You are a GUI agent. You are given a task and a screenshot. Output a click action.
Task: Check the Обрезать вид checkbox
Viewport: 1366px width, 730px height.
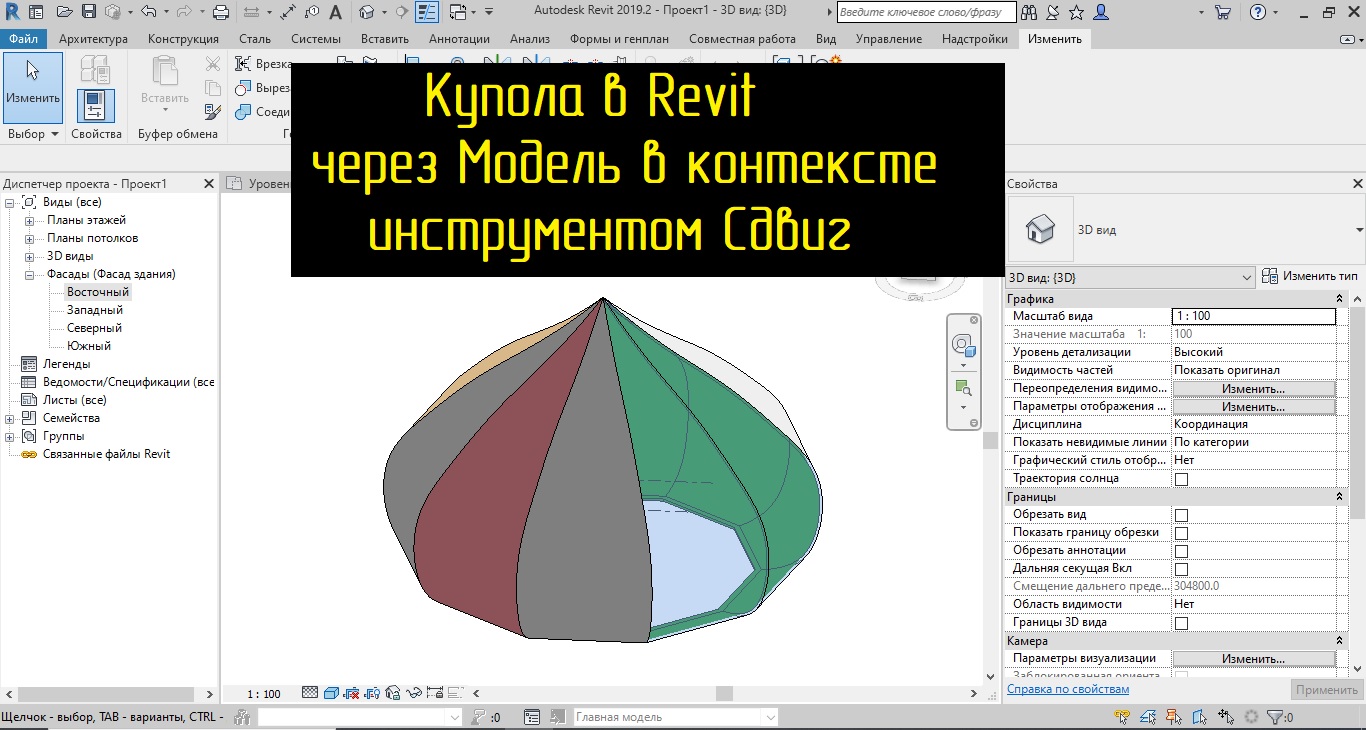point(1181,515)
